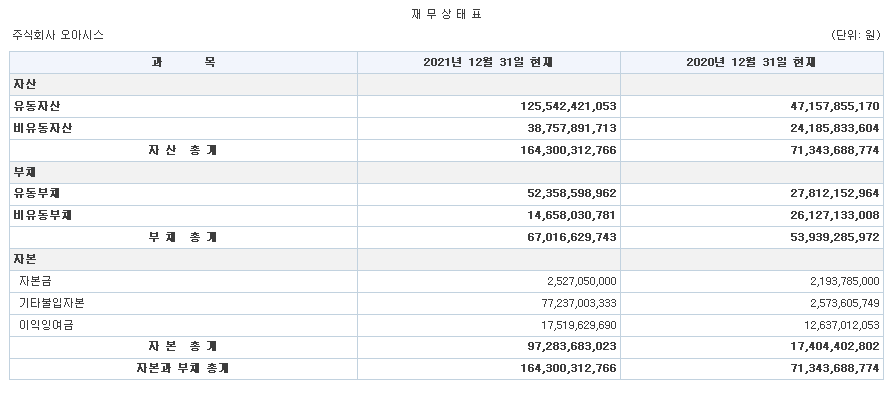The image size is (892, 402).
Task: Click the 유동부채 row label
Action: 37,193
